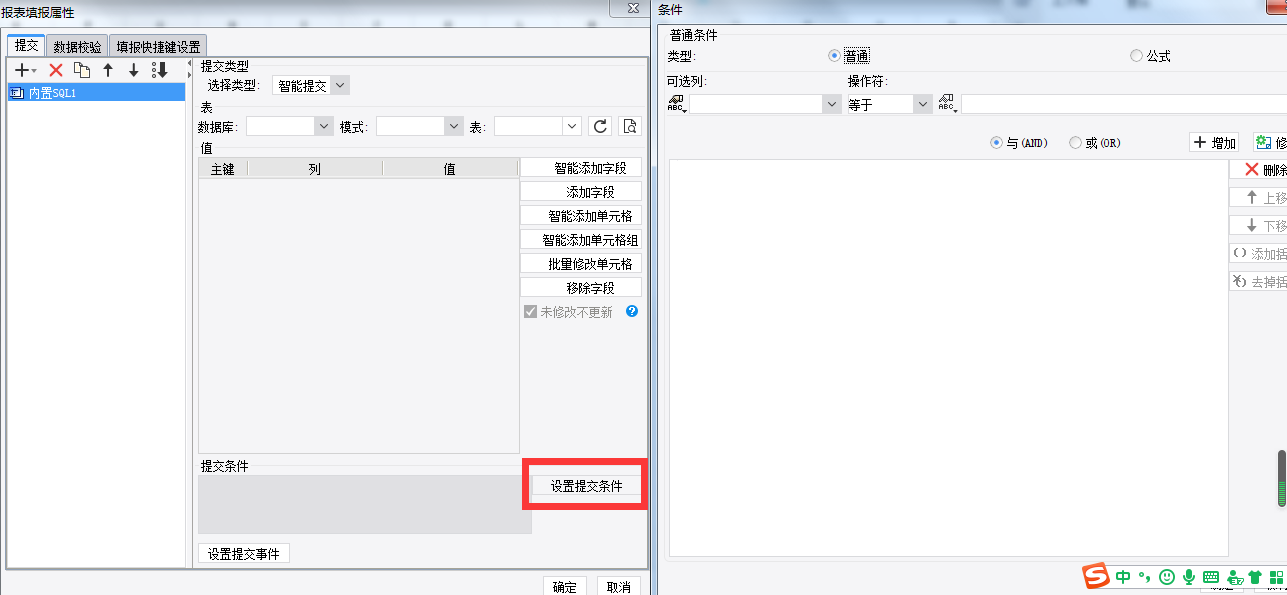
Task: Click the move down arrow above the SQL list
Action: click(133, 70)
